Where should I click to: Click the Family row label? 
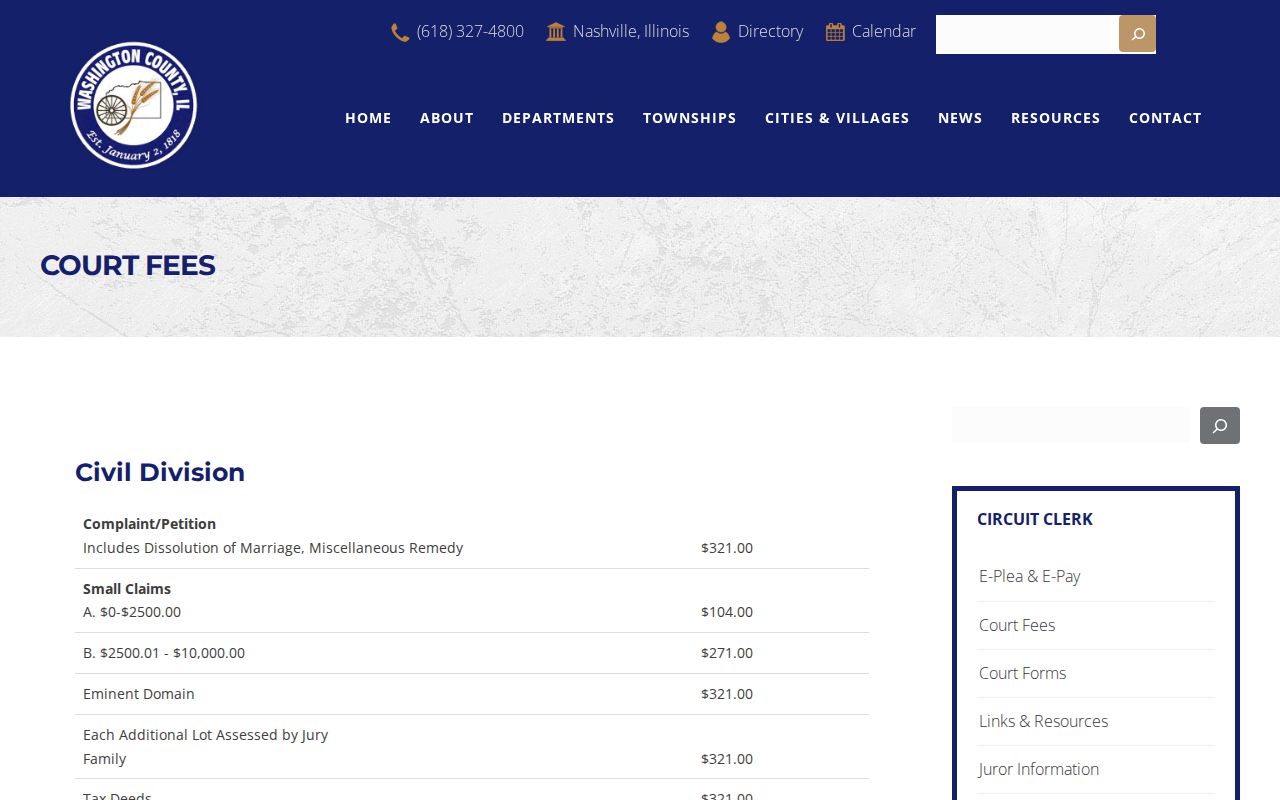[x=105, y=759]
